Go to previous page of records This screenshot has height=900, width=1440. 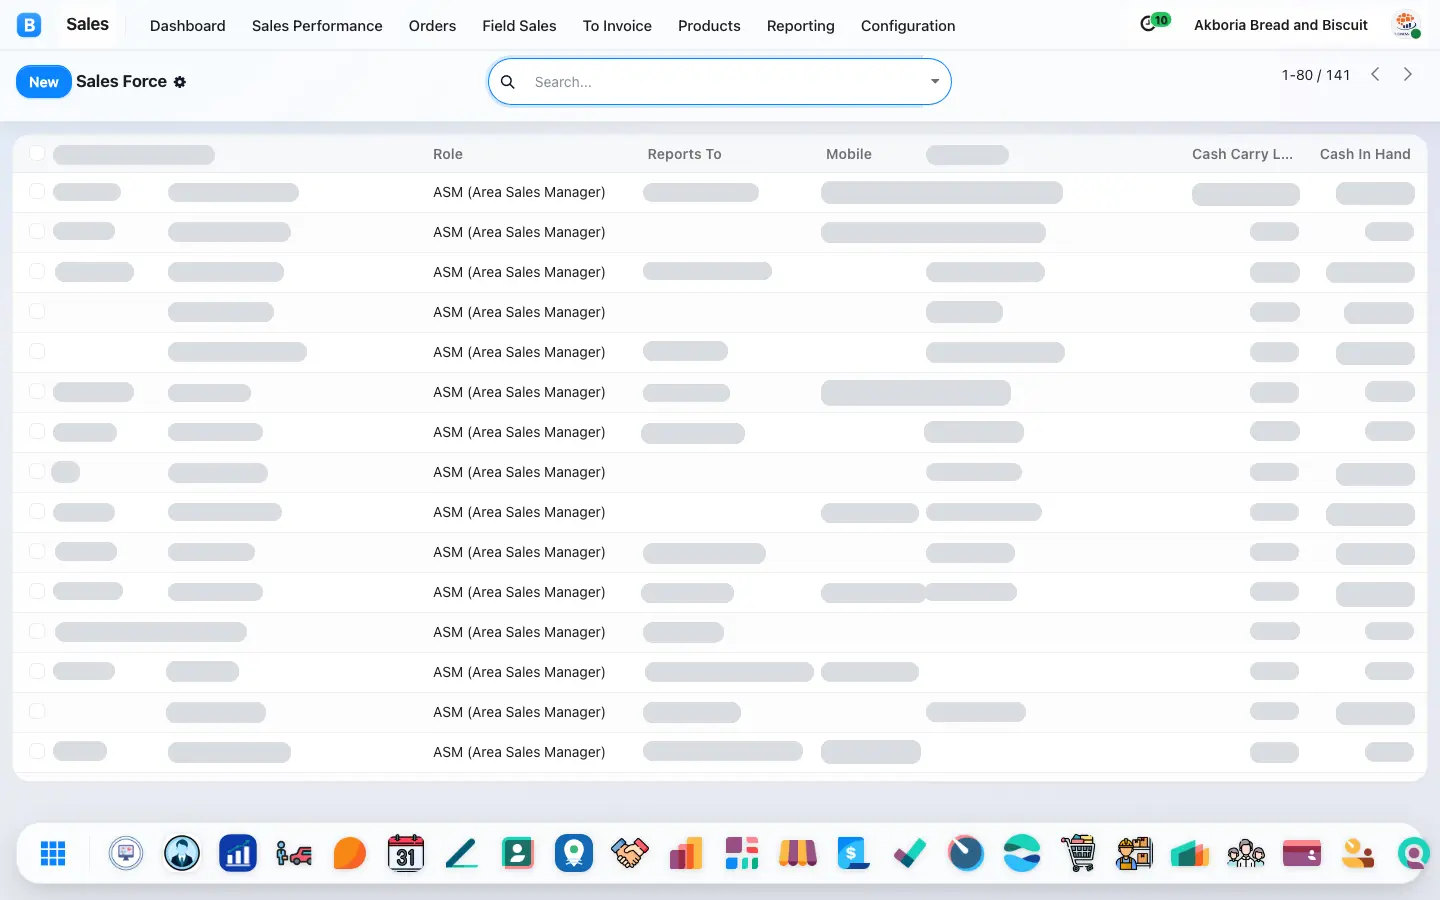[x=1376, y=74]
